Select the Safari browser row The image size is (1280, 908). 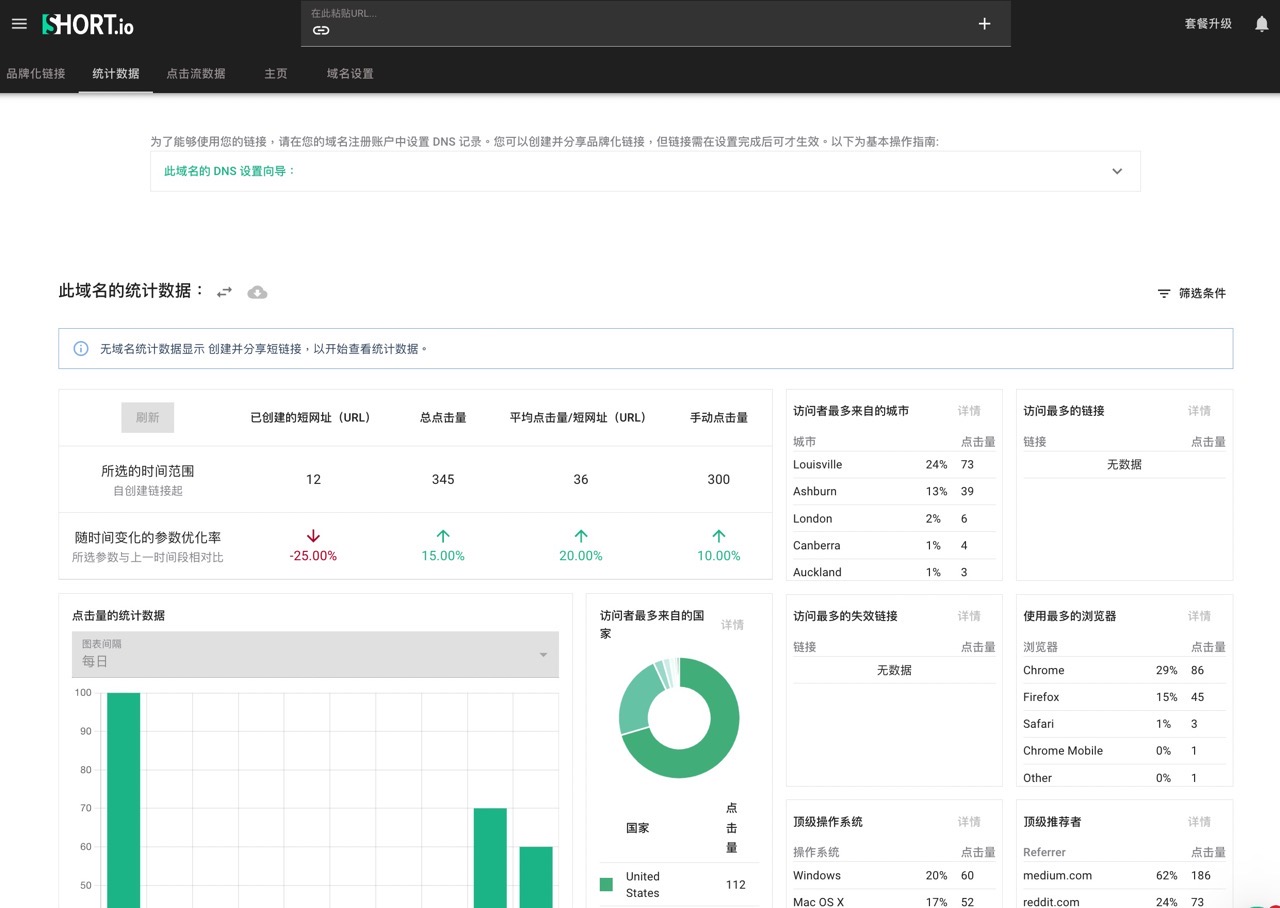pos(1124,724)
